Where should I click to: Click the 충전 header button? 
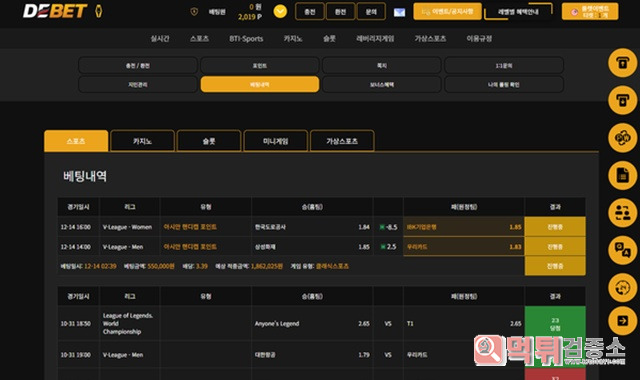pyautogui.click(x=310, y=11)
